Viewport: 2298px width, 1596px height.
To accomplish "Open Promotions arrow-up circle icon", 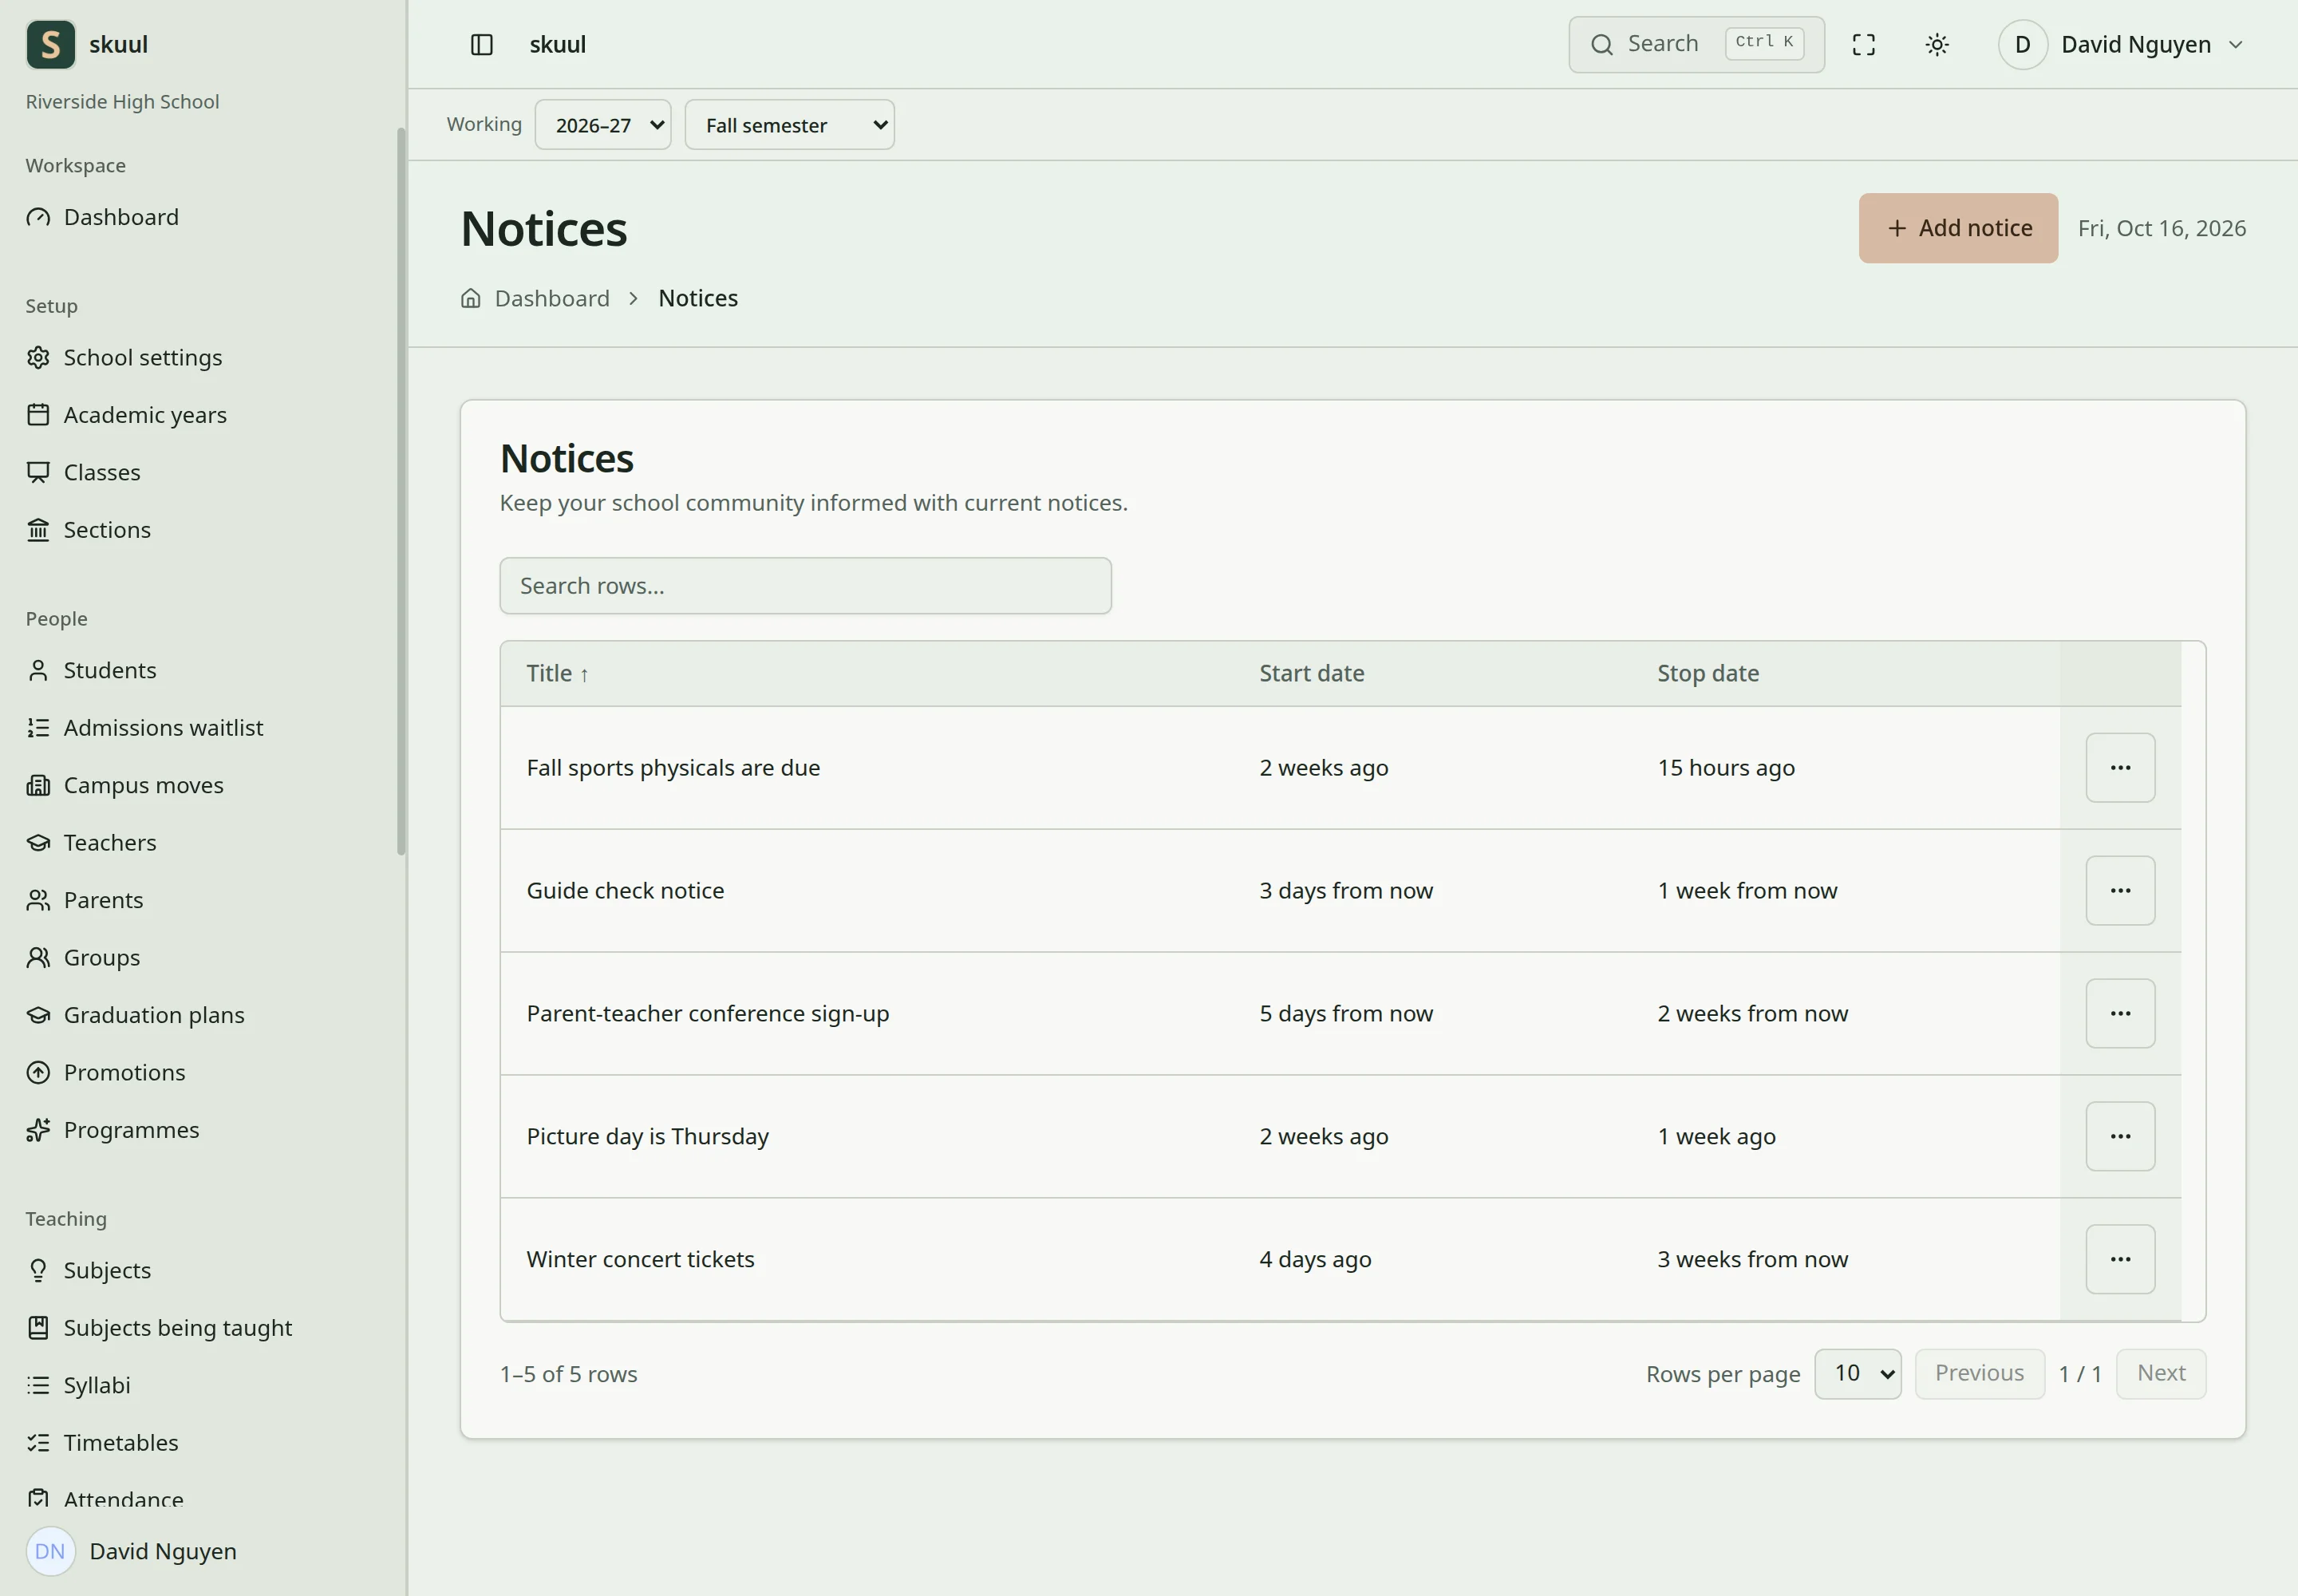I will click(38, 1072).
